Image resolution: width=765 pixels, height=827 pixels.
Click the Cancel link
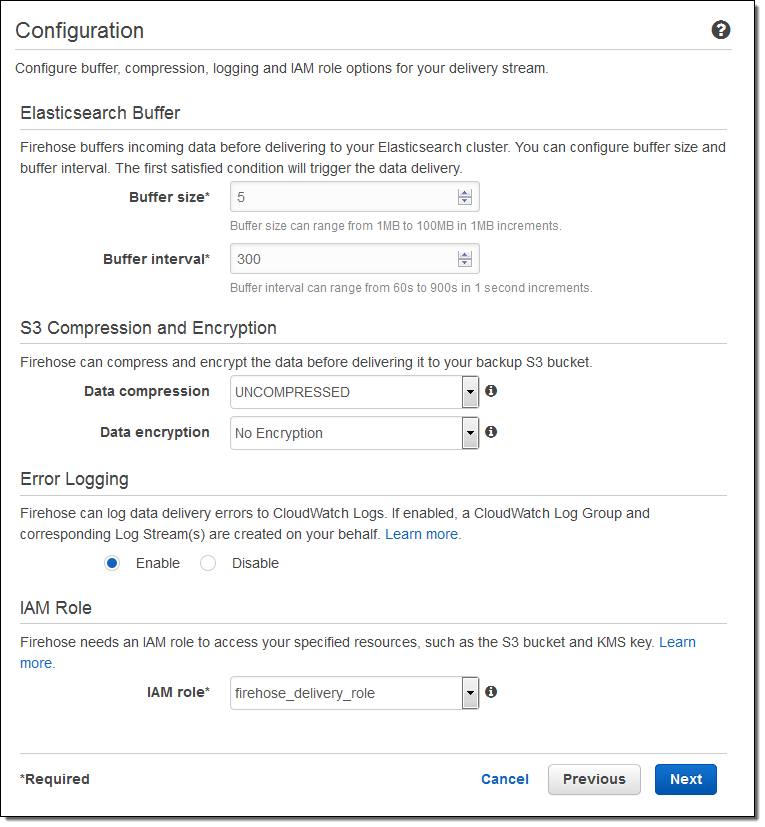[x=505, y=779]
